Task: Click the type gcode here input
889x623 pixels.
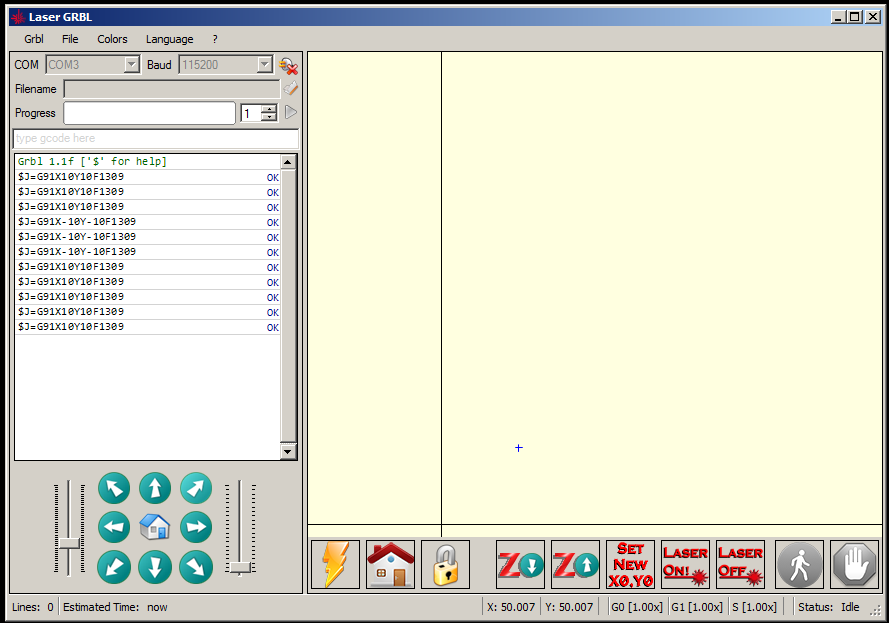Action: pyautogui.click(x=156, y=138)
